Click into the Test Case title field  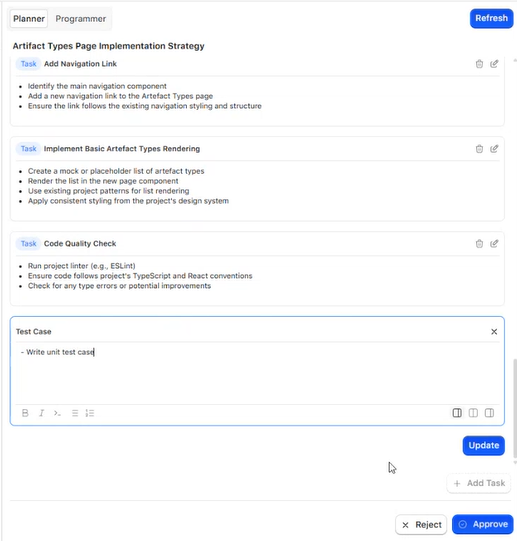tap(250, 332)
